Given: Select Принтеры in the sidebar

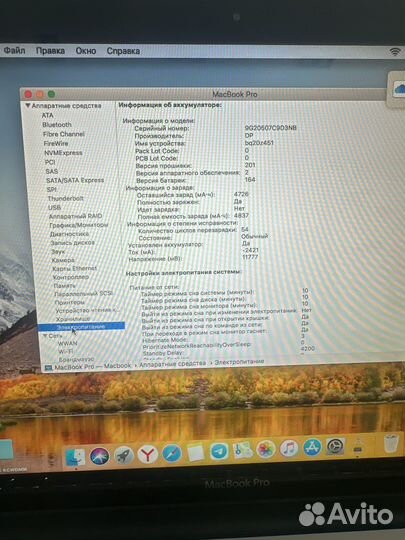Looking at the screenshot, I should [70, 302].
